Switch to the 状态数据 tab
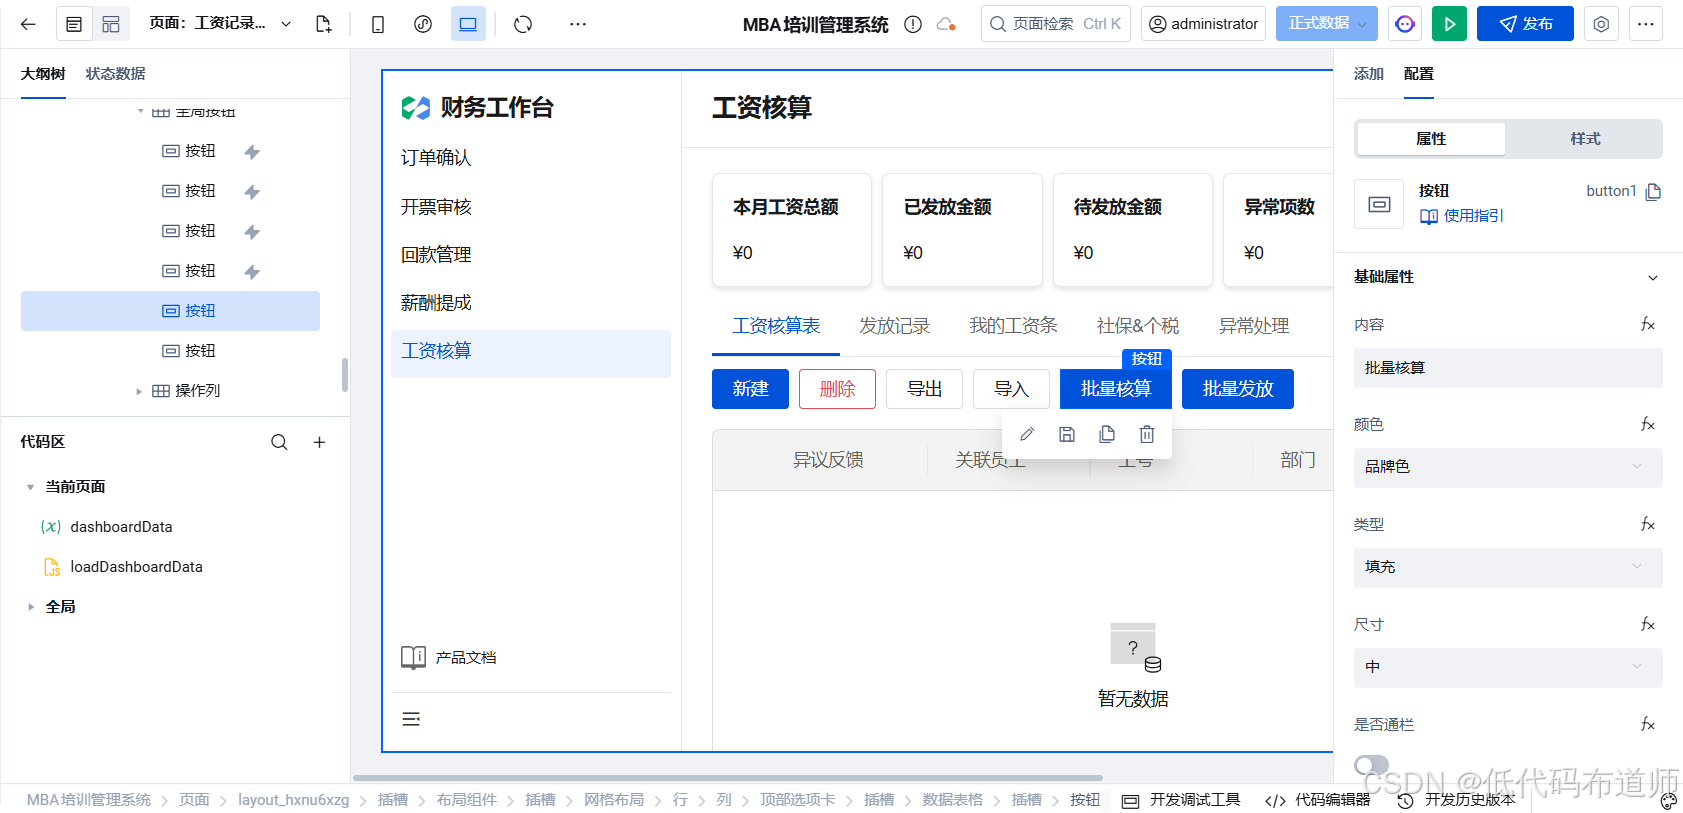 point(115,74)
